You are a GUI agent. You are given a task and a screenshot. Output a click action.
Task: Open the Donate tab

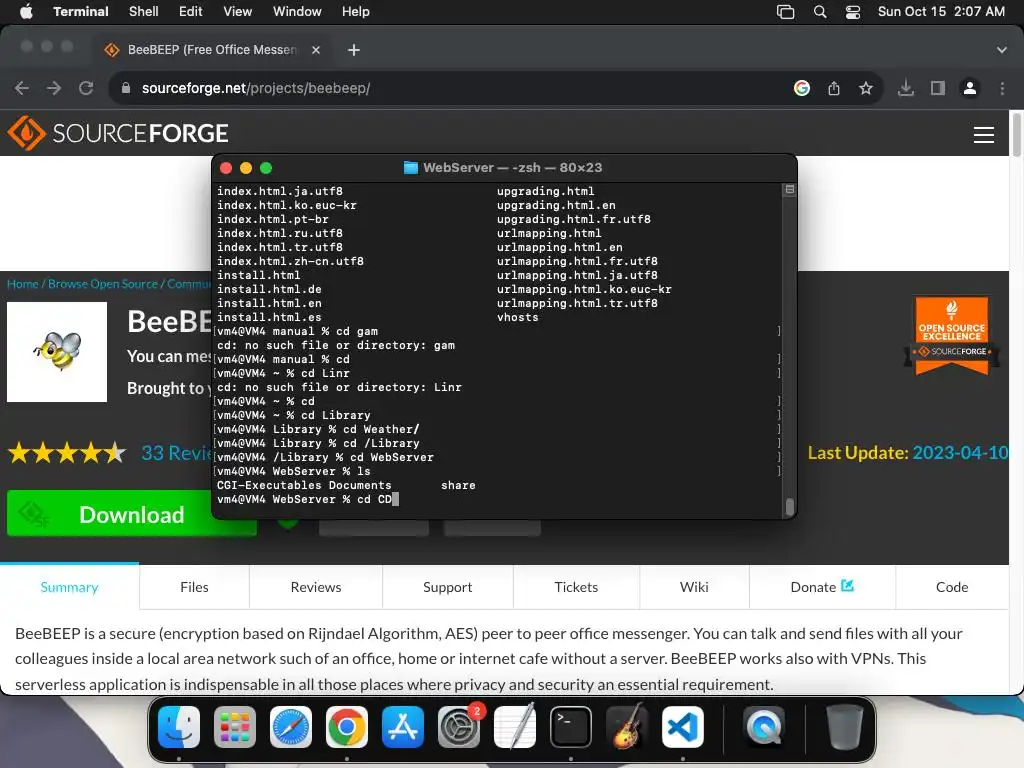(822, 586)
